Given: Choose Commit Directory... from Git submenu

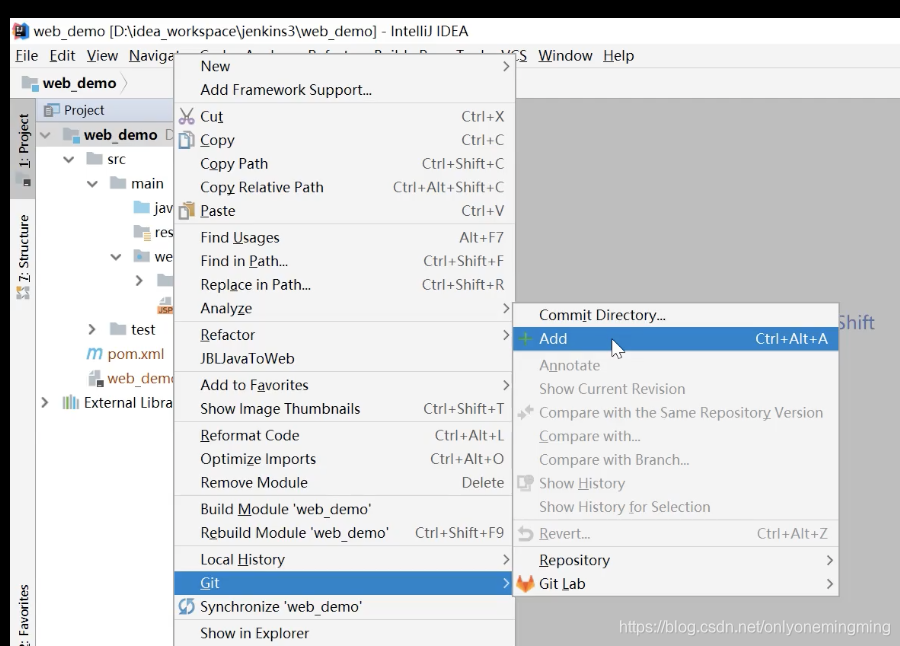Looking at the screenshot, I should [x=676, y=315].
